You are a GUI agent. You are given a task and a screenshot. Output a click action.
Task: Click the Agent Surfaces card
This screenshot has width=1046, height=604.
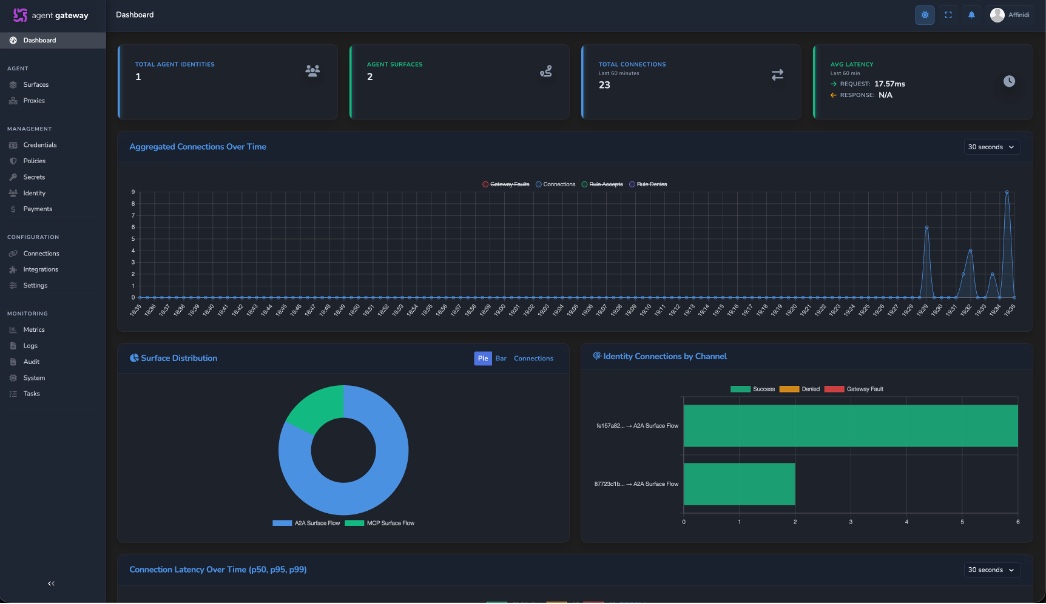(460, 82)
